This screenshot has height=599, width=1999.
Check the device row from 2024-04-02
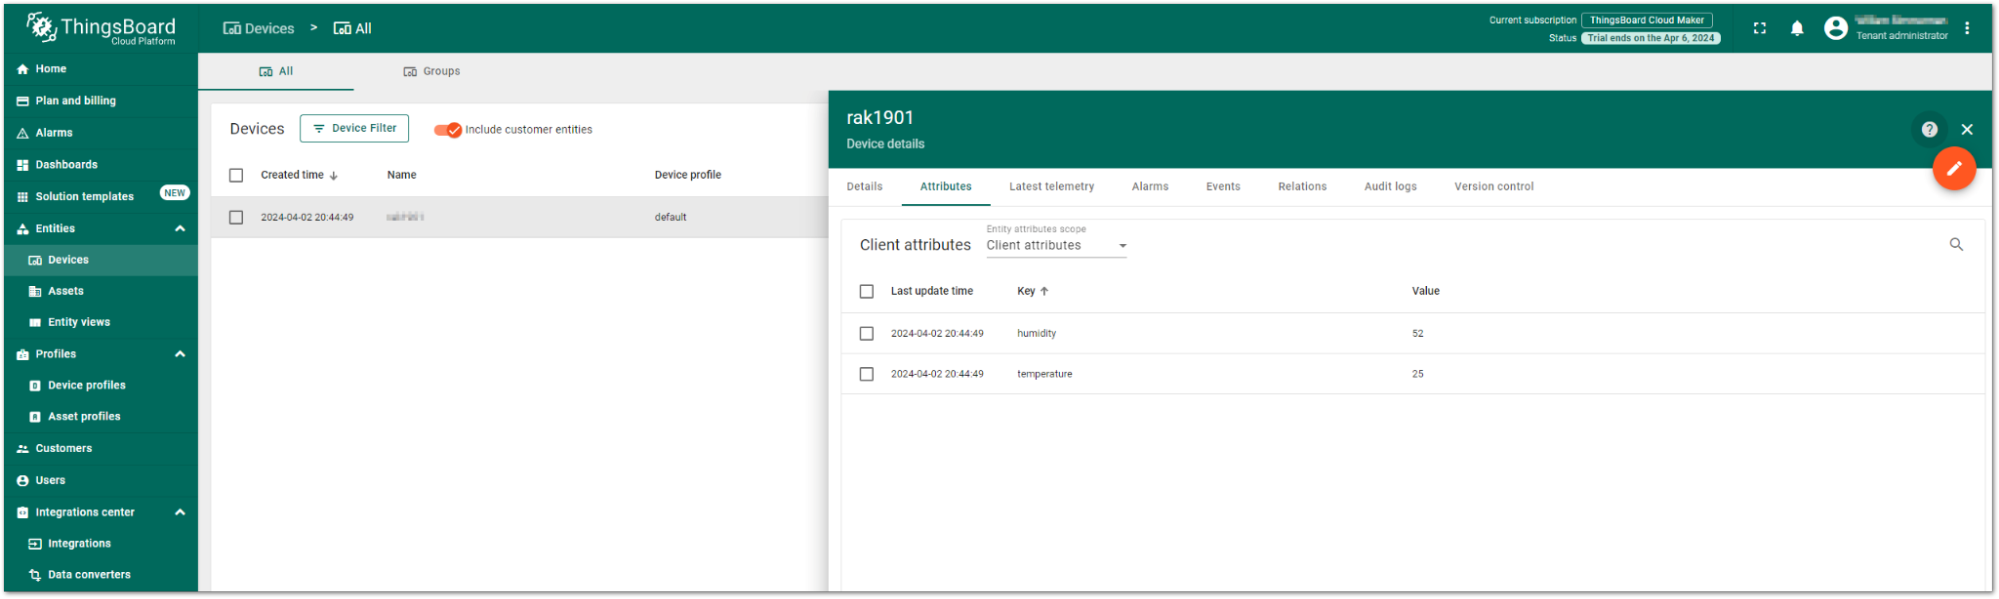point(236,218)
